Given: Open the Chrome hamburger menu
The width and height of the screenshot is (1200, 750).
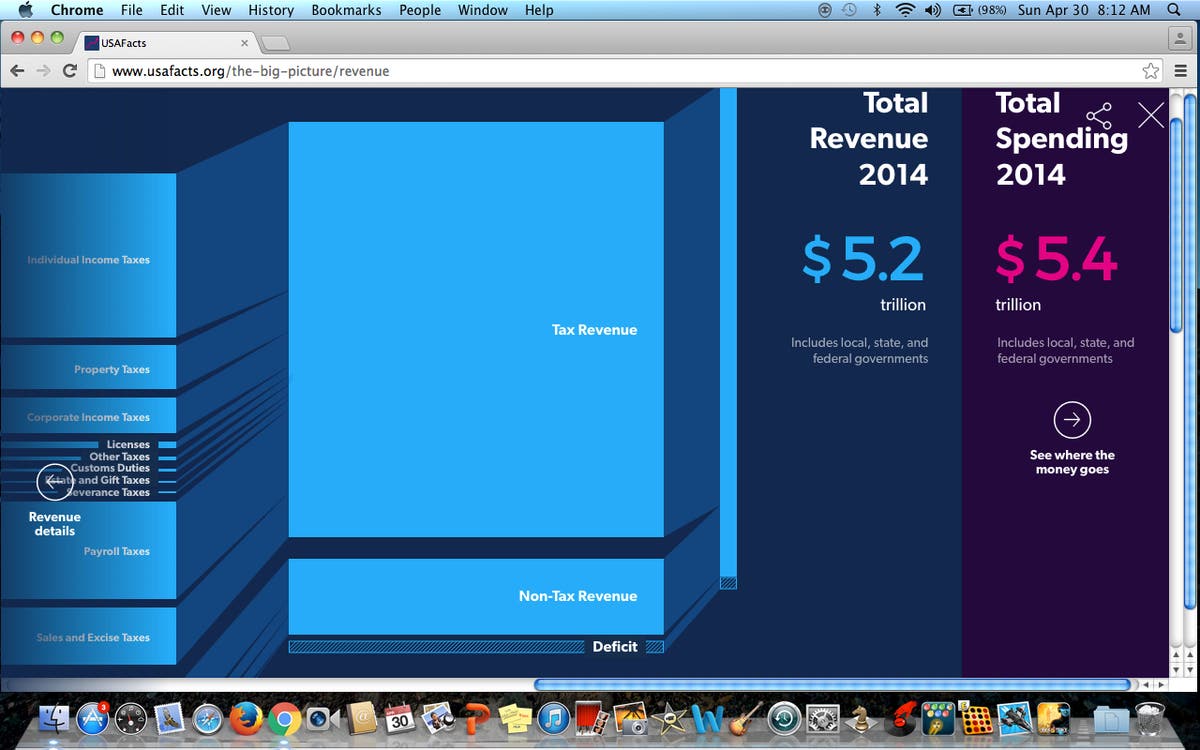Looking at the screenshot, I should tap(1180, 71).
